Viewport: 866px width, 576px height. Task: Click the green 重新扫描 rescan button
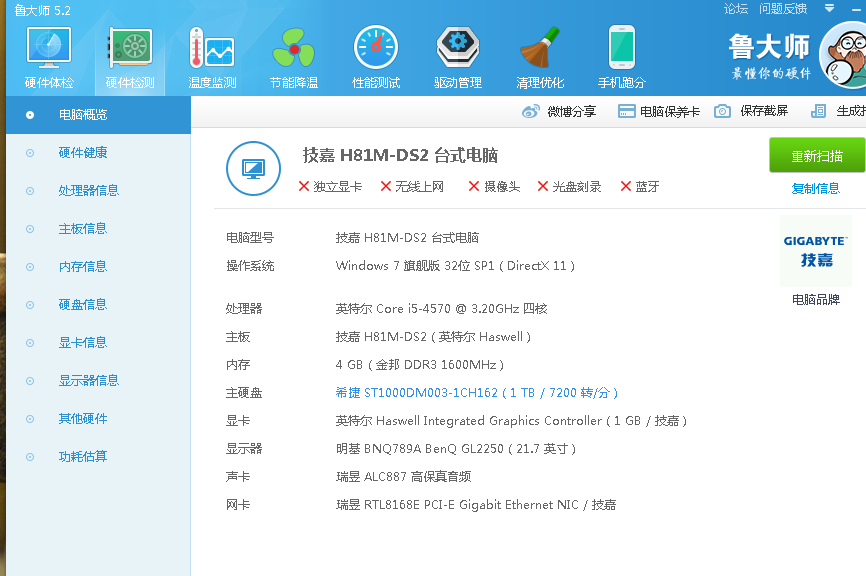815,156
